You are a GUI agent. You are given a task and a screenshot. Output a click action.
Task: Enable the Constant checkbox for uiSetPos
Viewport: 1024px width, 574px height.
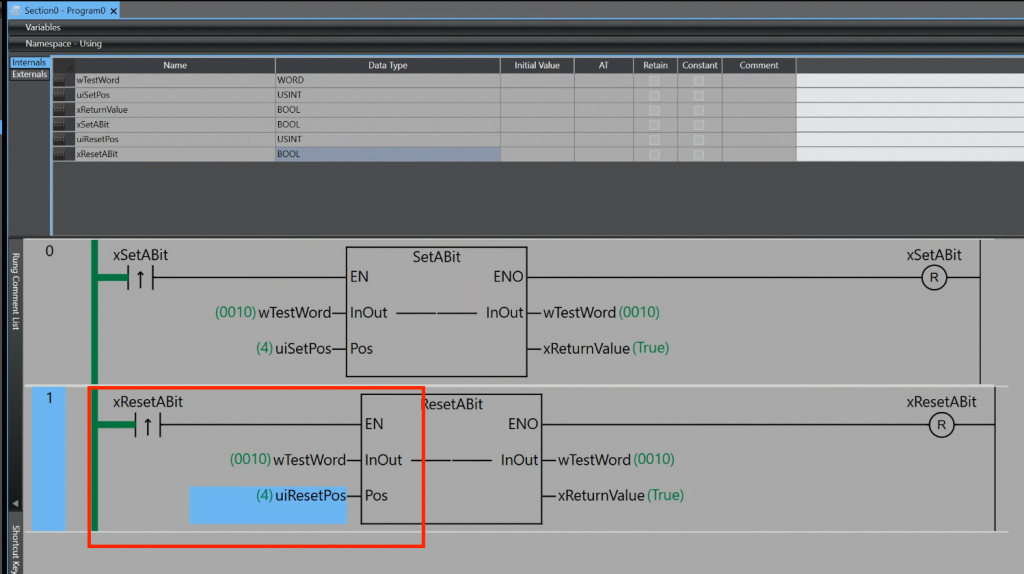(699, 95)
